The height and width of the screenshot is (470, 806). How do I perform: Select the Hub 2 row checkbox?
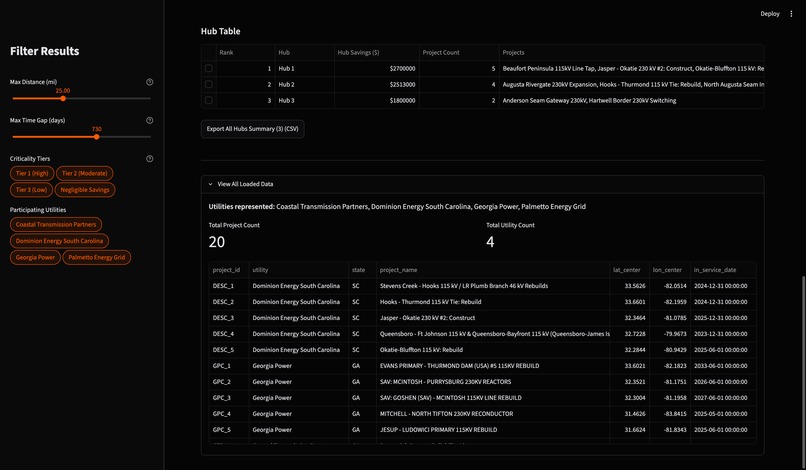pyautogui.click(x=209, y=84)
